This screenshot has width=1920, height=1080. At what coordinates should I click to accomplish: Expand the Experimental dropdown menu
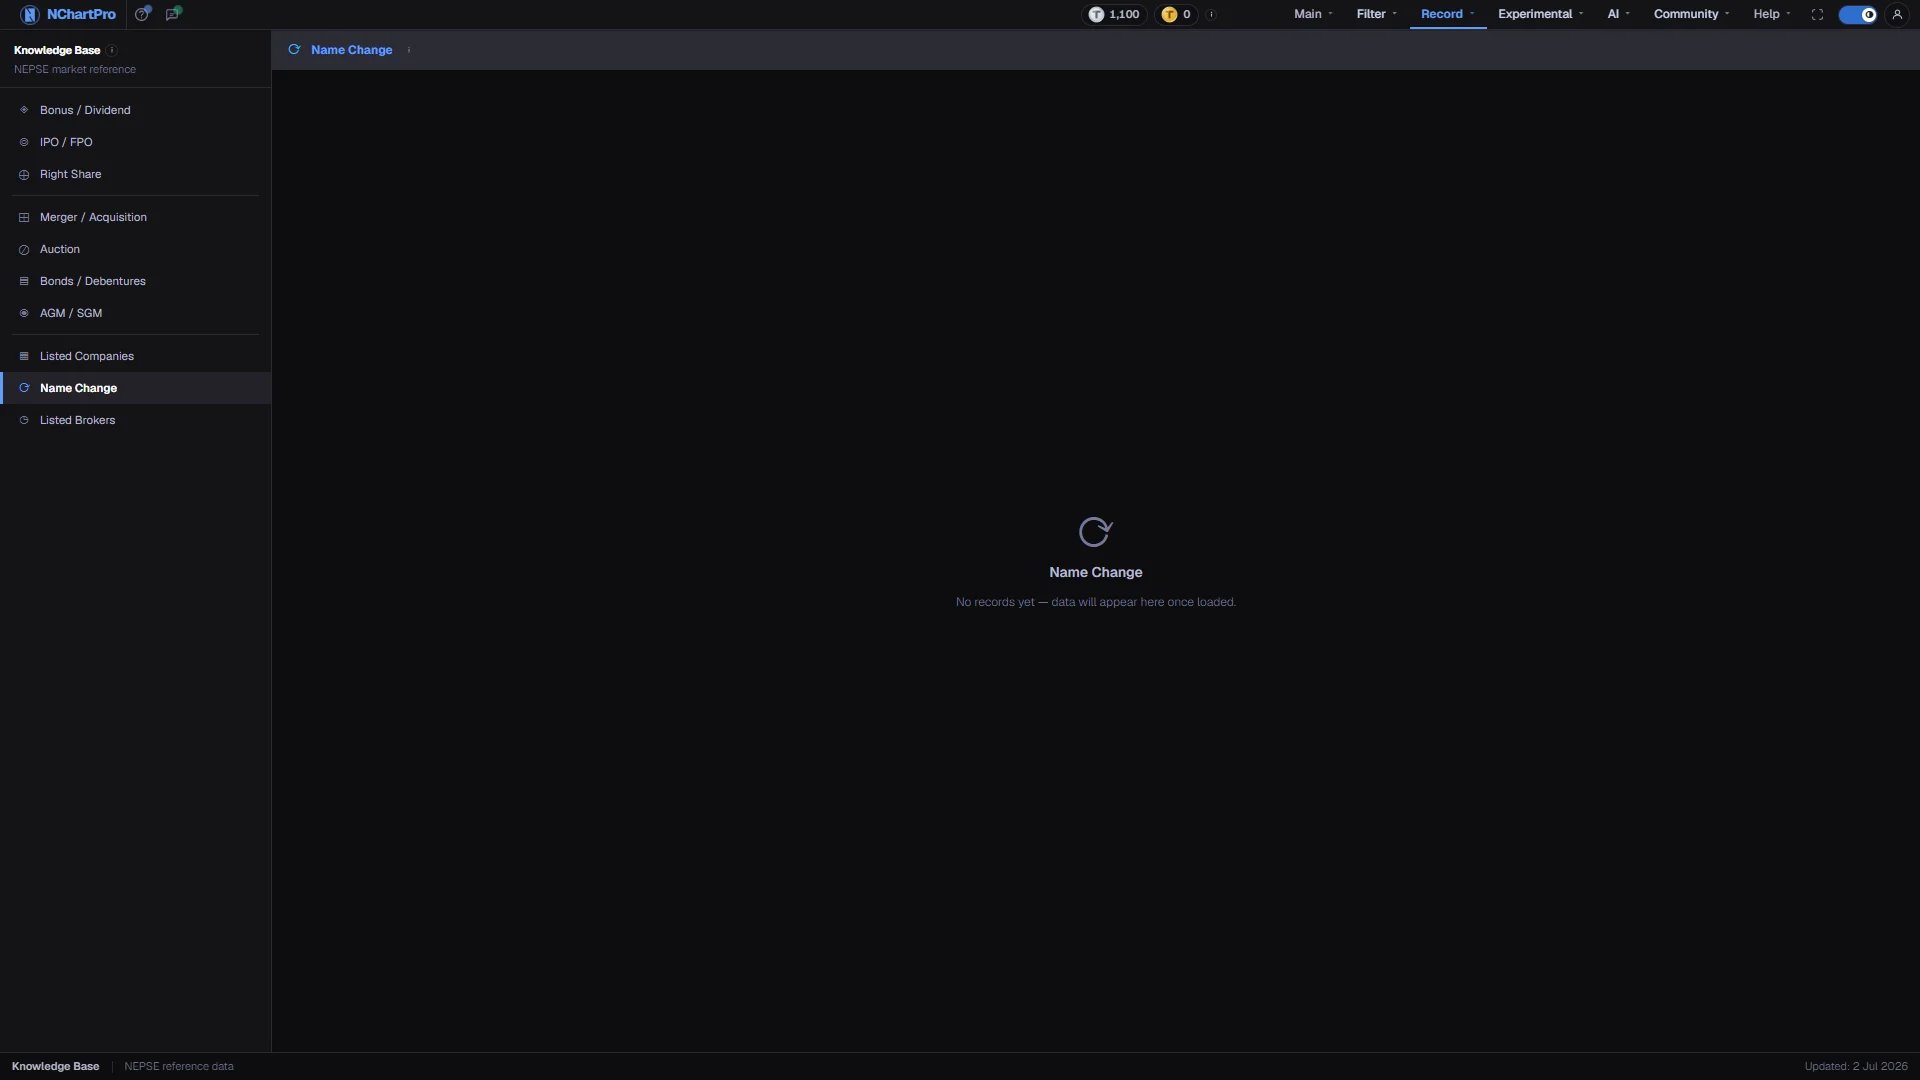(1541, 14)
